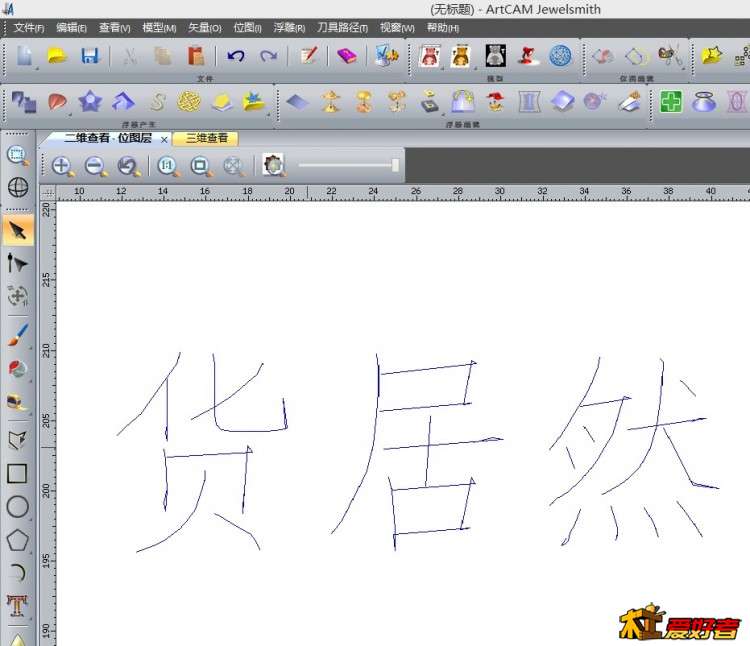Image resolution: width=750 pixels, height=646 pixels.
Task: Click the globe icon in the left sidebar
Action: [18, 187]
